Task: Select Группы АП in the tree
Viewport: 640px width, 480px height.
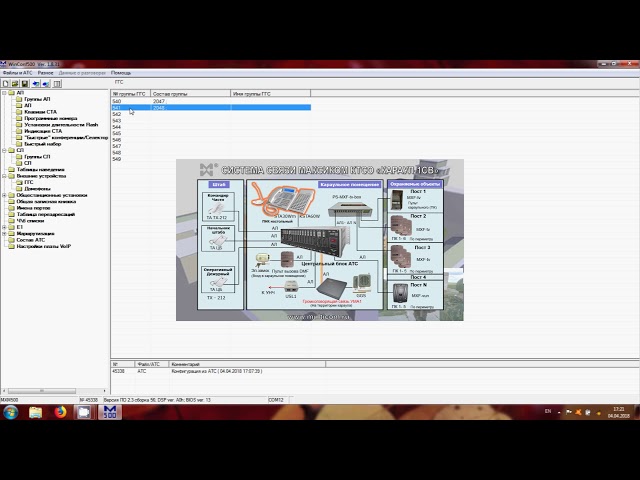Action: click(x=37, y=99)
